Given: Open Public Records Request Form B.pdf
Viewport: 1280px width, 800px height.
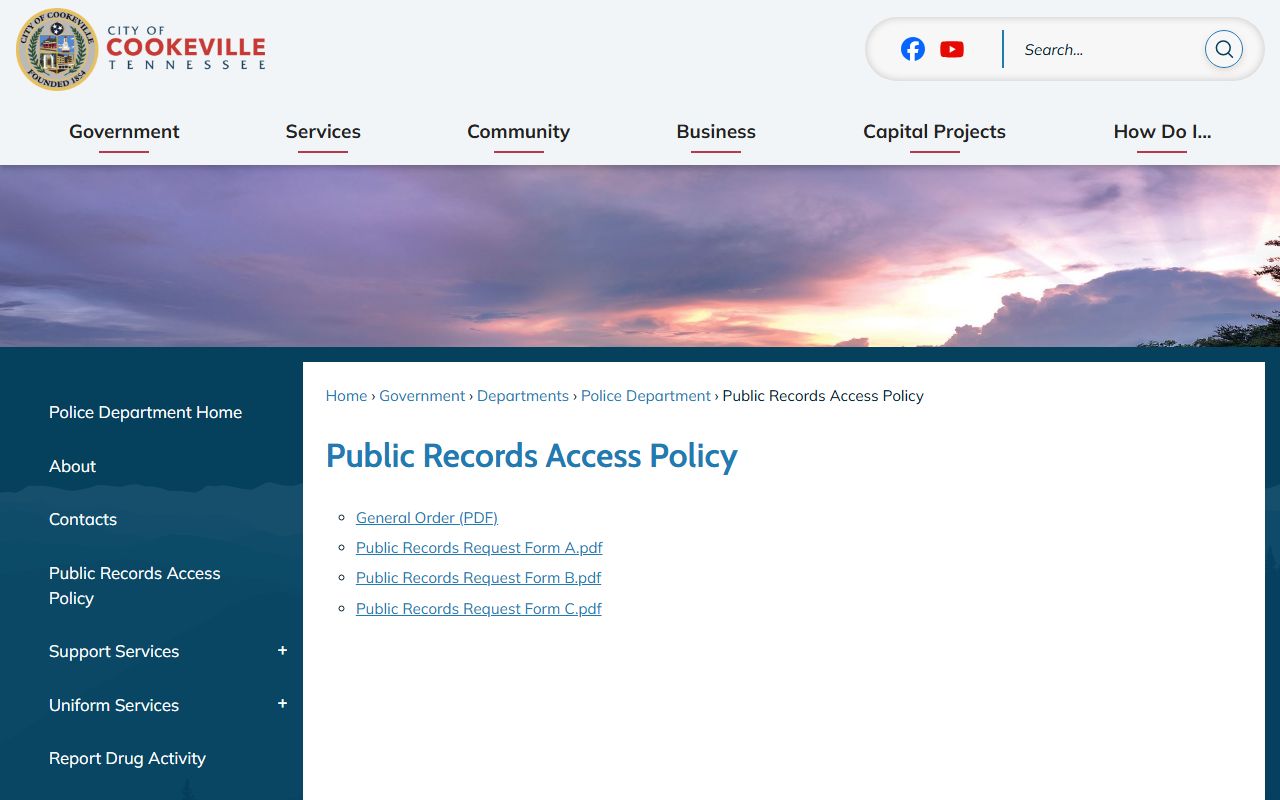Looking at the screenshot, I should tap(478, 578).
